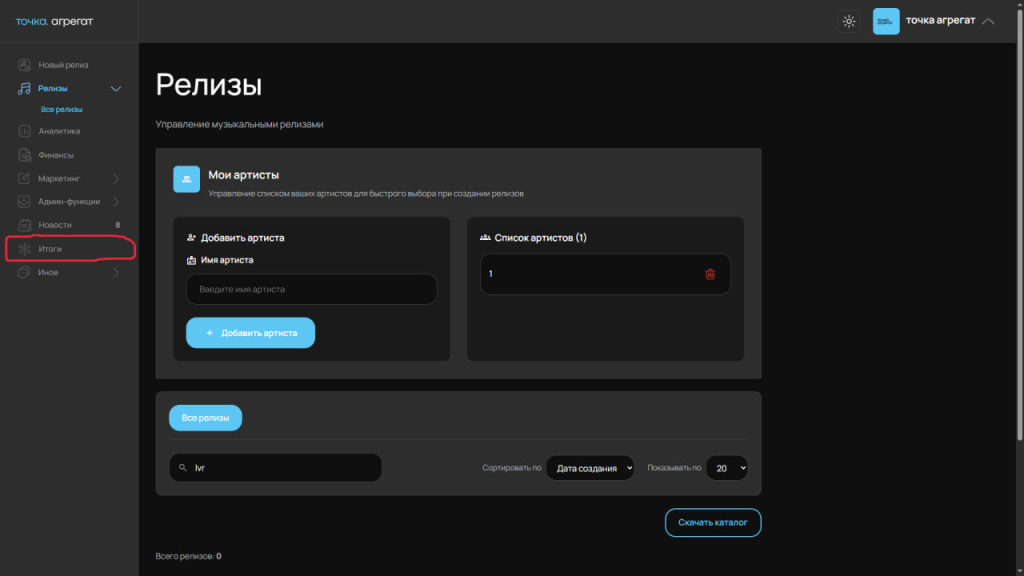The height and width of the screenshot is (576, 1024).
Task: Open the account menu chevron at top right
Action: 988,21
